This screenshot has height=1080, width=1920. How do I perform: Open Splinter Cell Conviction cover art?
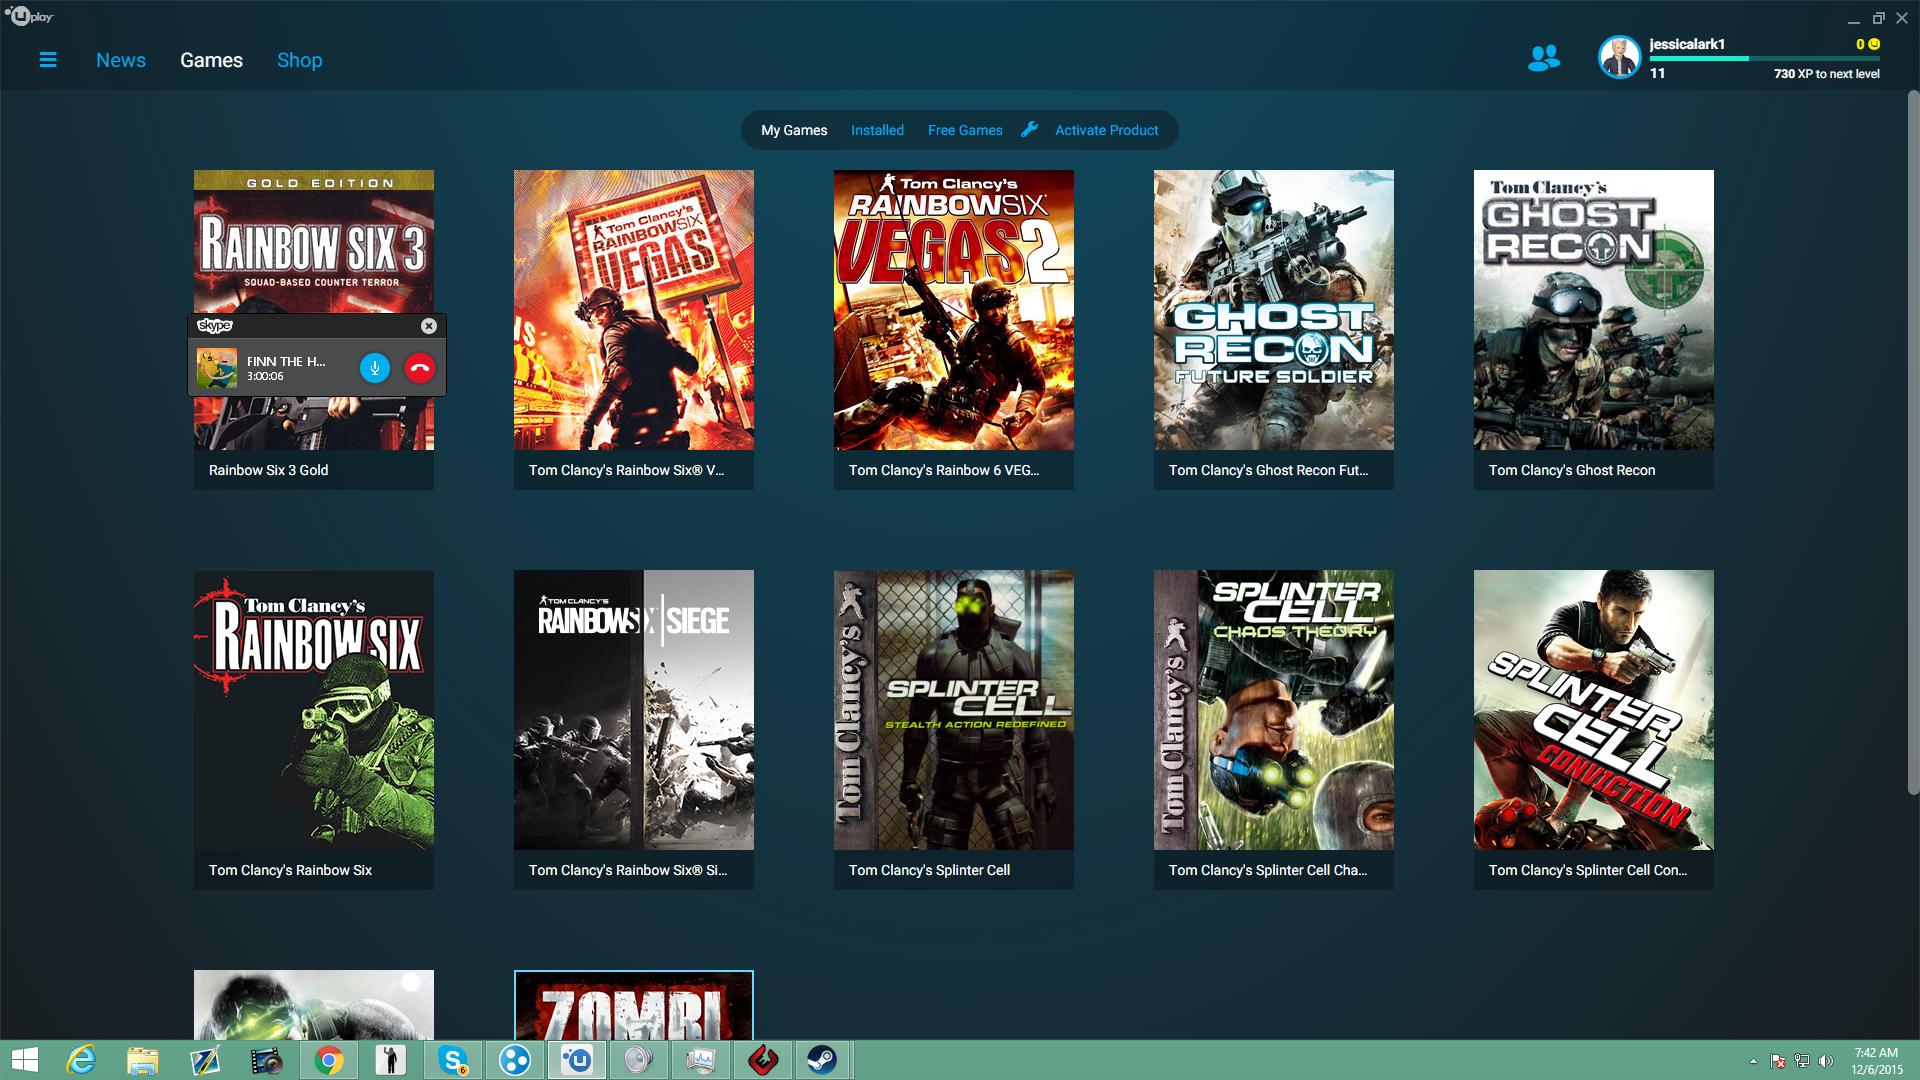[1594, 710]
